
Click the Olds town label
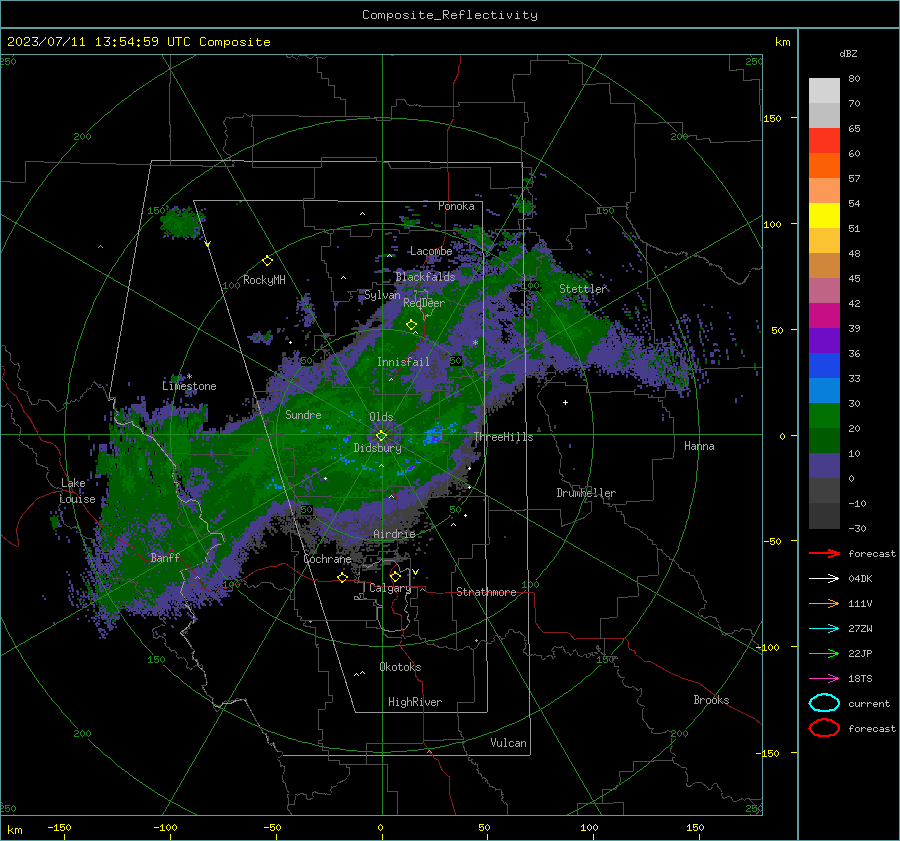coord(381,417)
